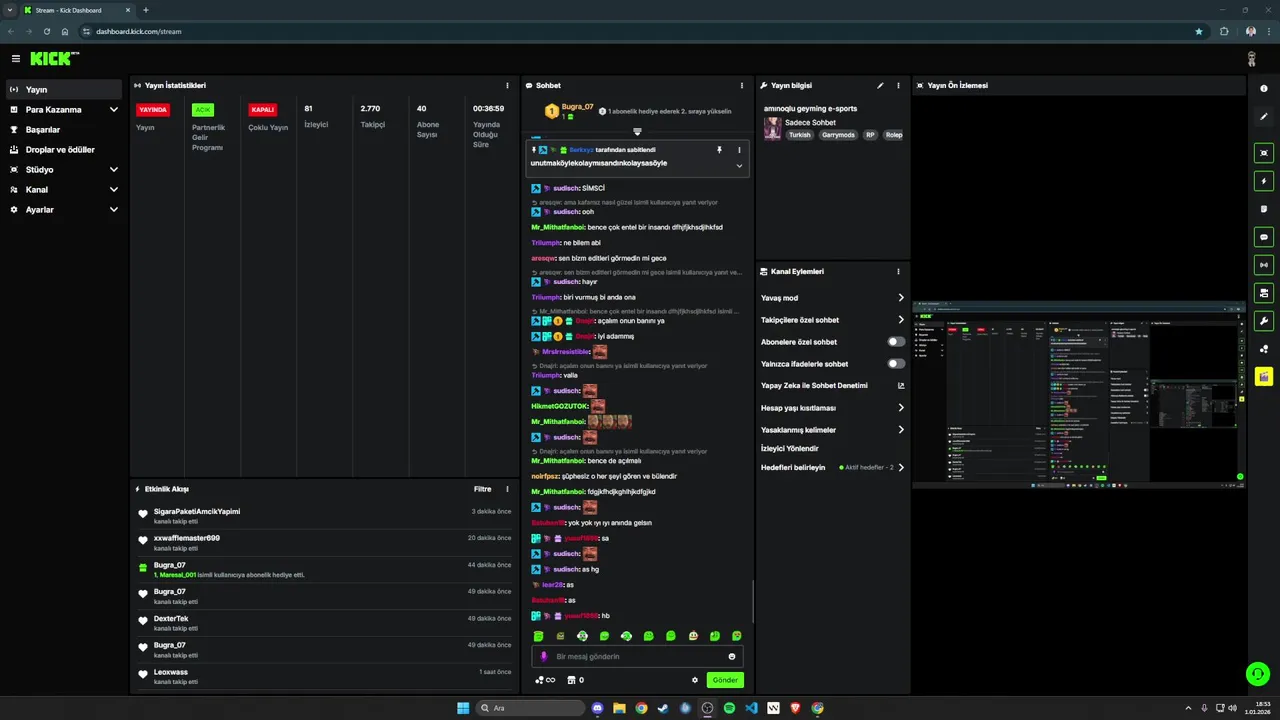The image size is (1280, 720).
Task: Select the yellow clapperboard icon in right sidebar
Action: coord(1264,377)
